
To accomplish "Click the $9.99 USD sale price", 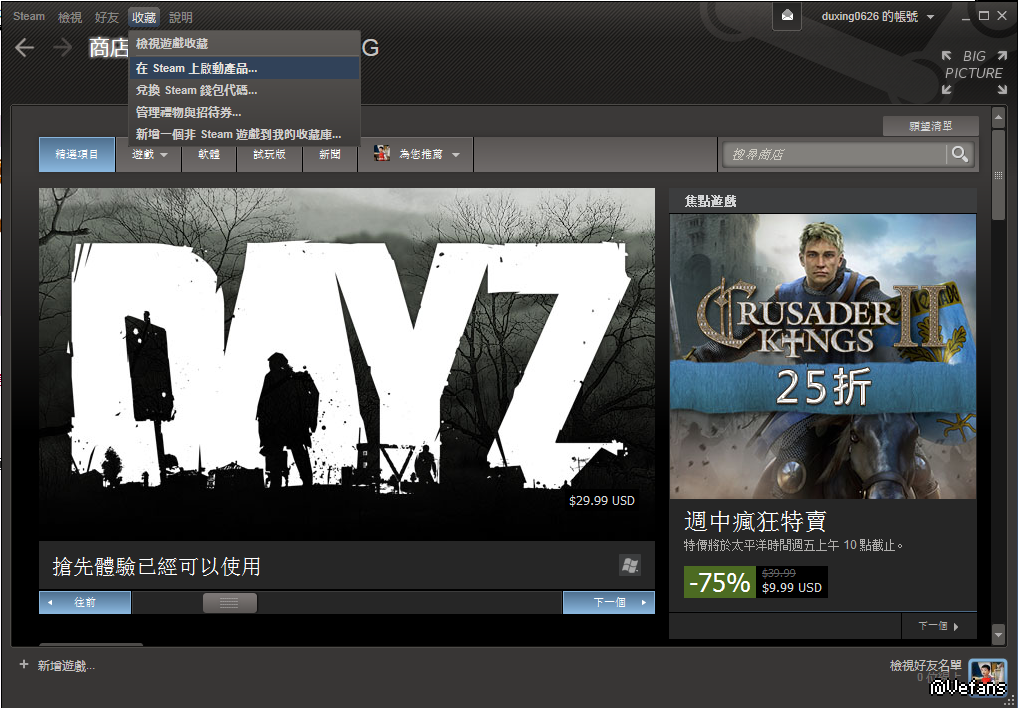I will (x=792, y=588).
